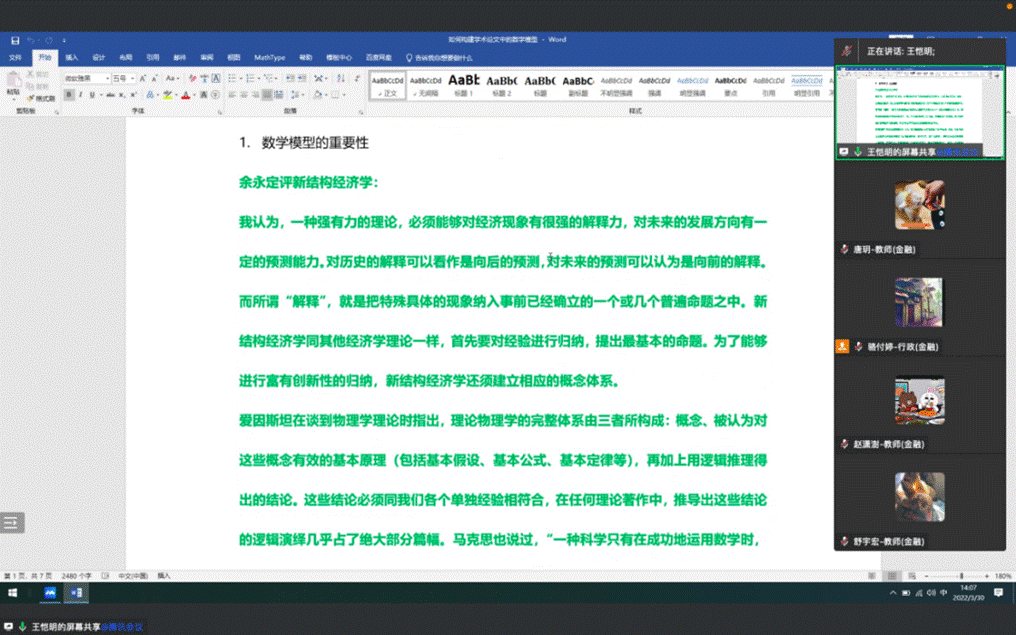Click the Paste clipboard icon
Screen dimensions: 1016x635
pos(13,82)
